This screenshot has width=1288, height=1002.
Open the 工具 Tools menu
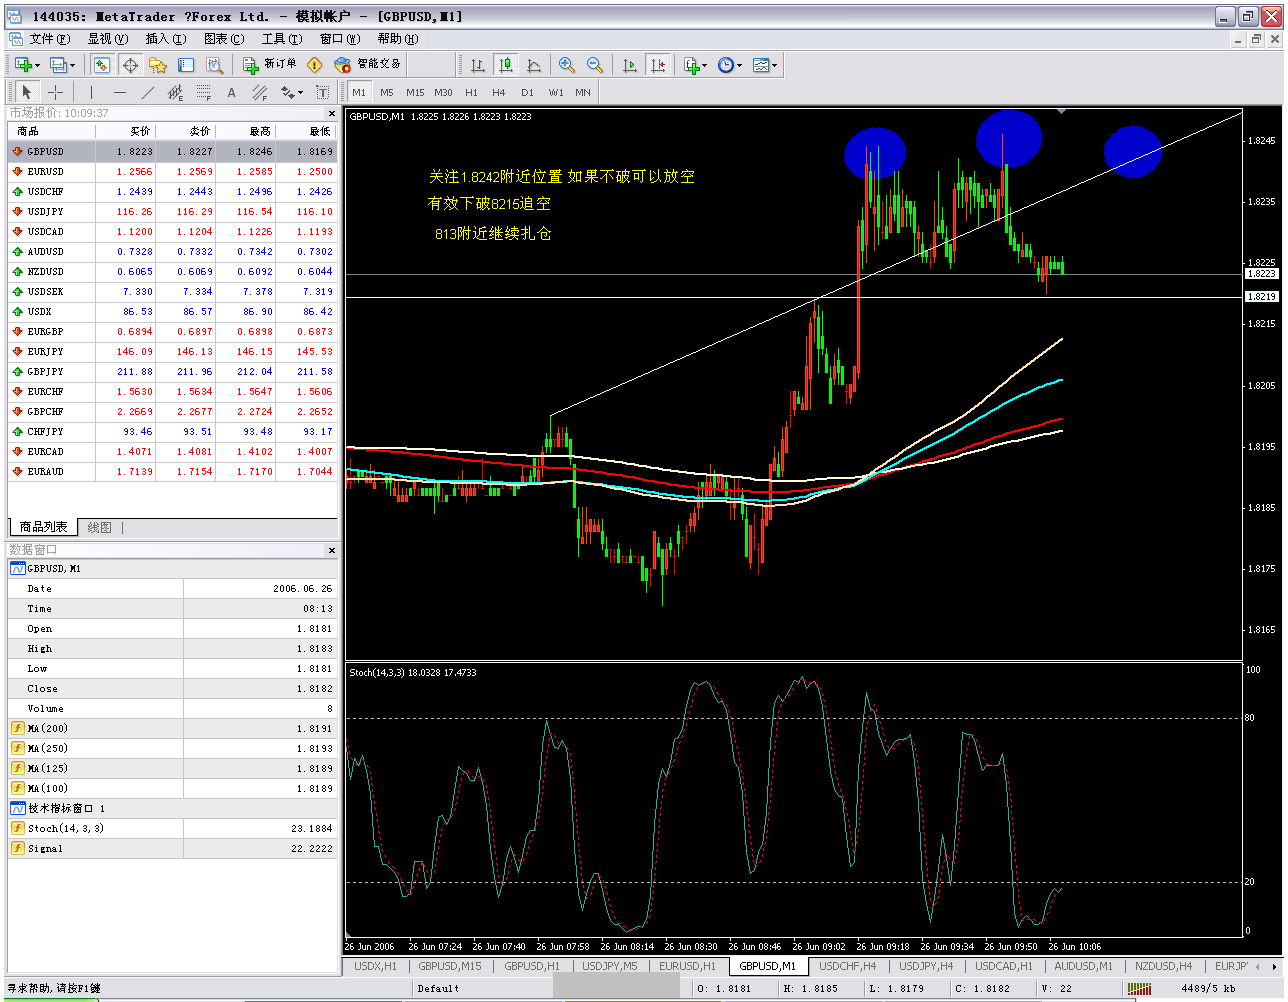[x=282, y=39]
